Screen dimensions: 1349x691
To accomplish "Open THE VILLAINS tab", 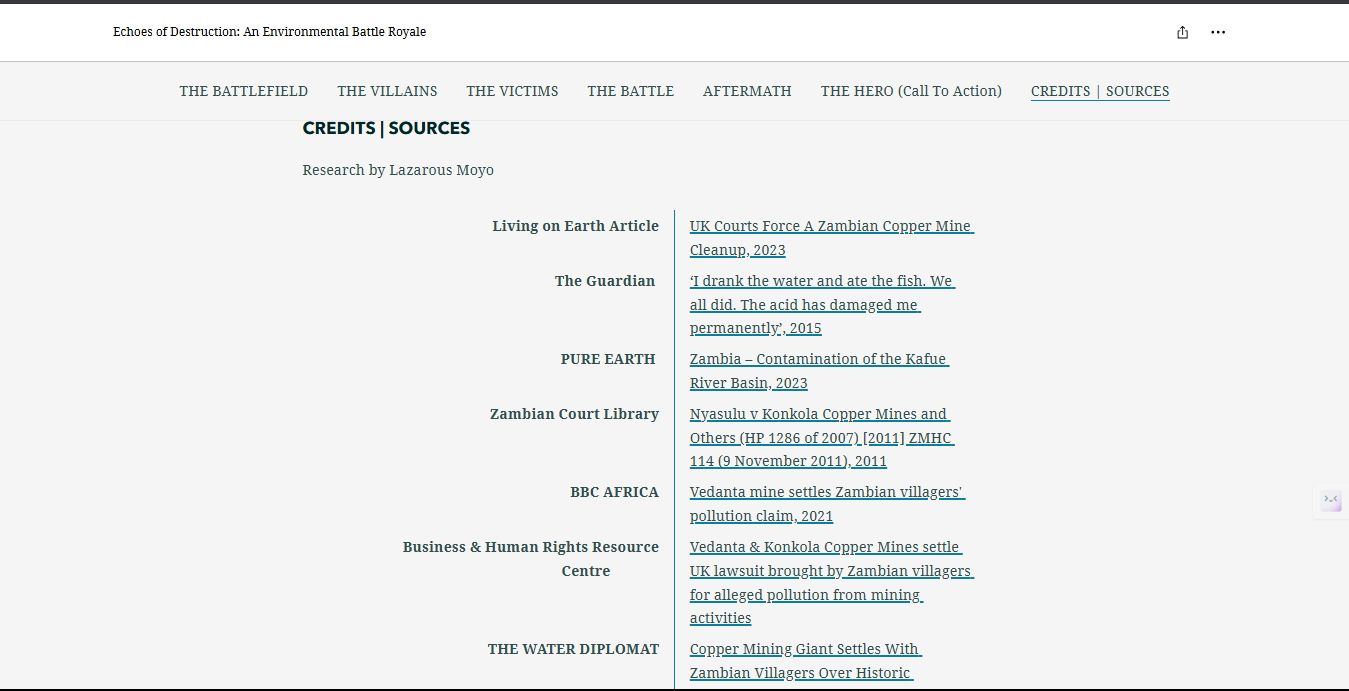I will click(x=387, y=91).
